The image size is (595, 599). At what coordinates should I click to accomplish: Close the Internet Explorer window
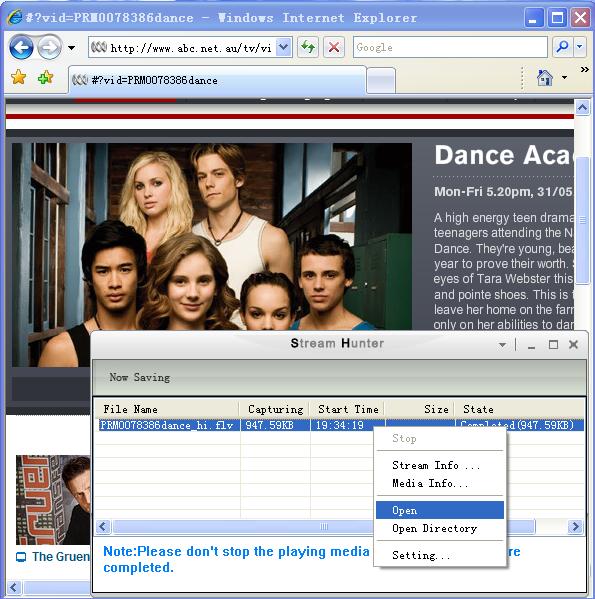[580, 18]
